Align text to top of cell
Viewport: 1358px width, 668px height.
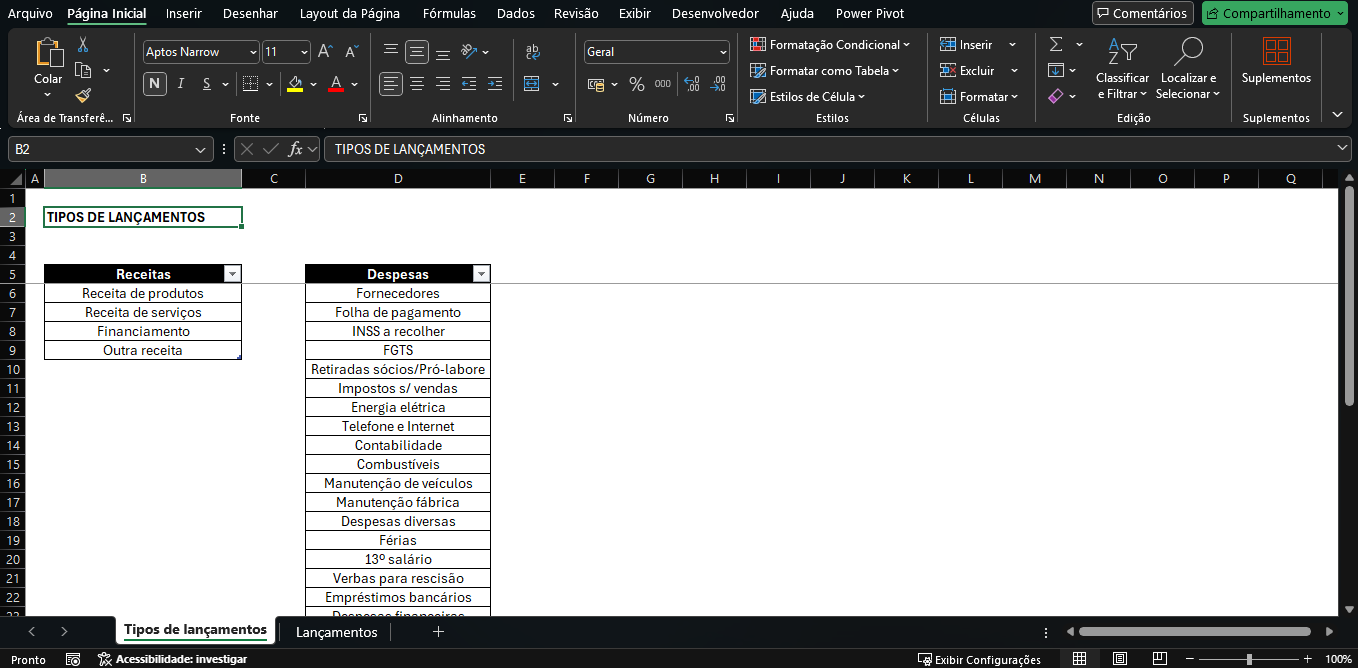391,51
